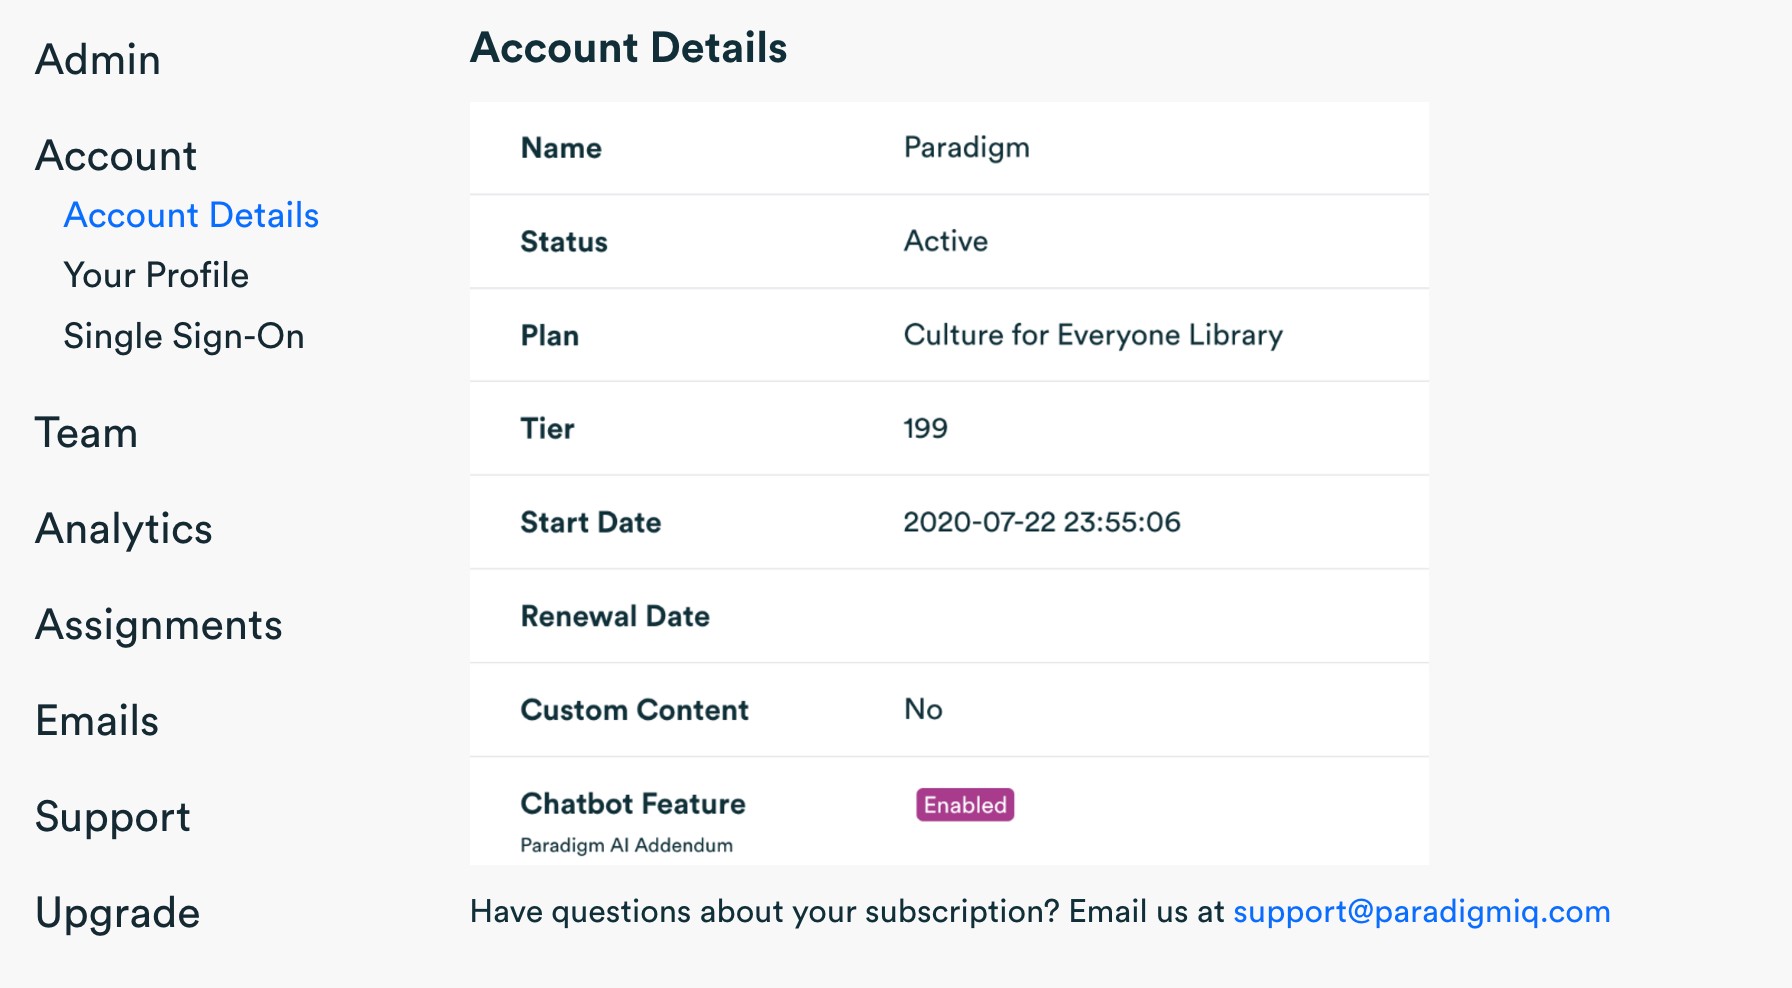Click the support@paradigmiq.com email link

tap(1421, 912)
